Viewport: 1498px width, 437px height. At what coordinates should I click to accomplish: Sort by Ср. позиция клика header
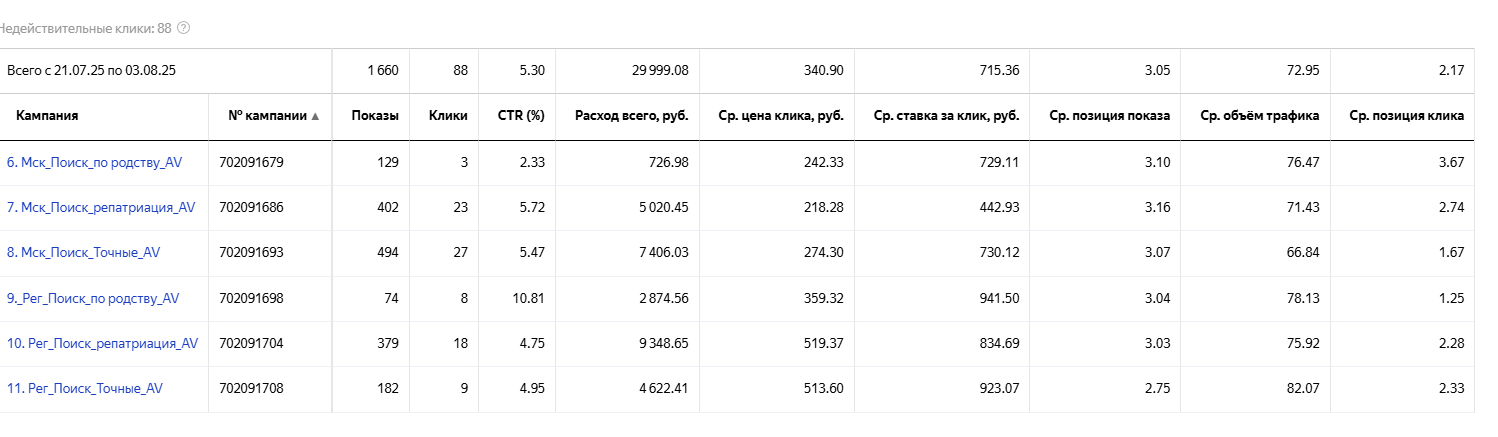(1407, 116)
